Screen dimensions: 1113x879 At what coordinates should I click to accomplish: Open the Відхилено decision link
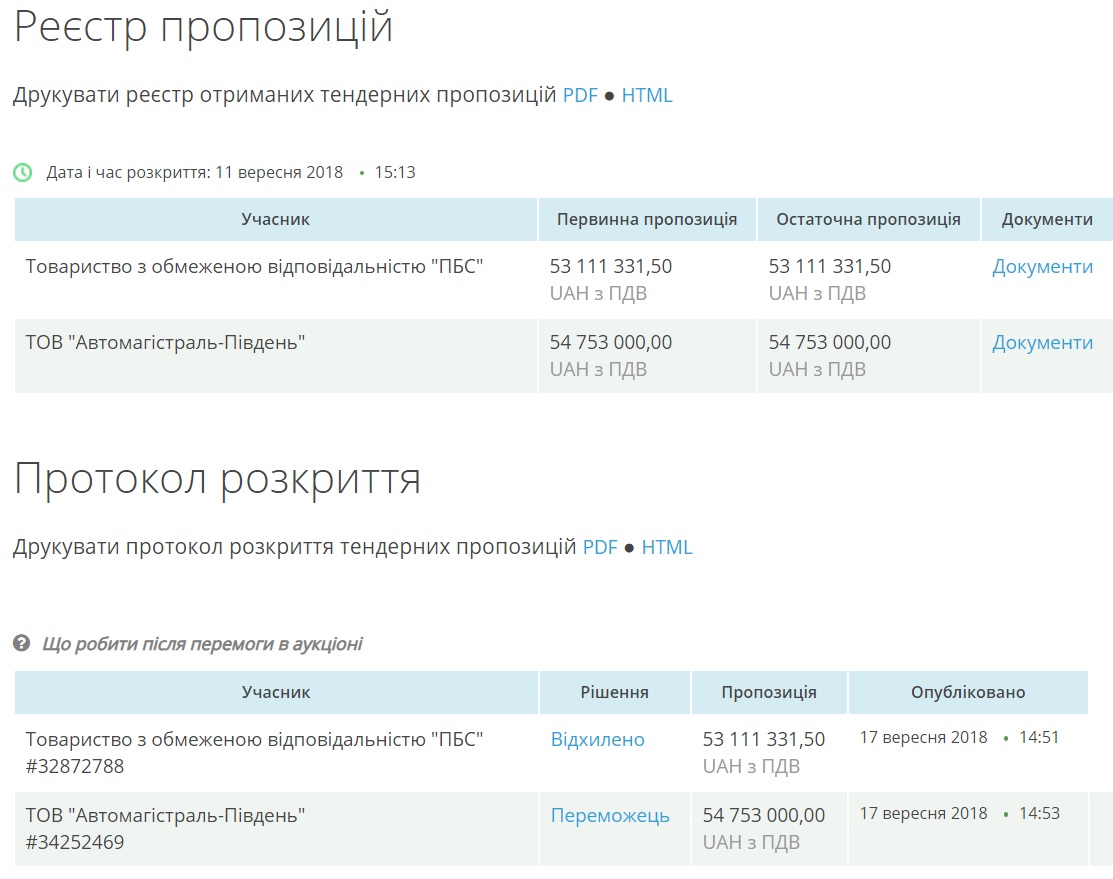[x=597, y=740]
